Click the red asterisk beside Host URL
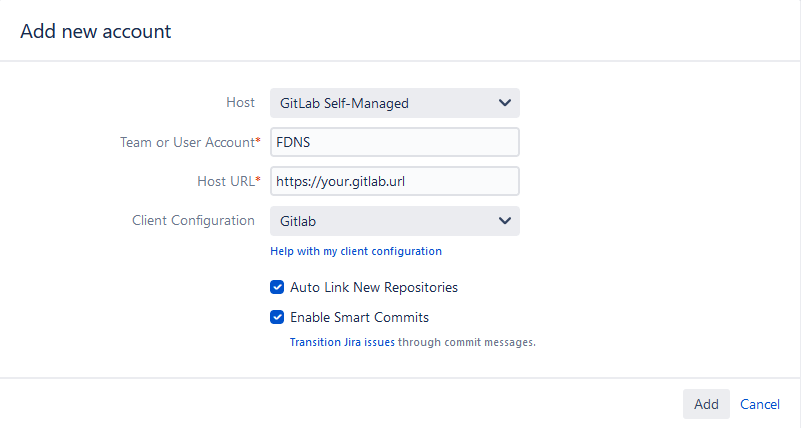 click(x=258, y=180)
